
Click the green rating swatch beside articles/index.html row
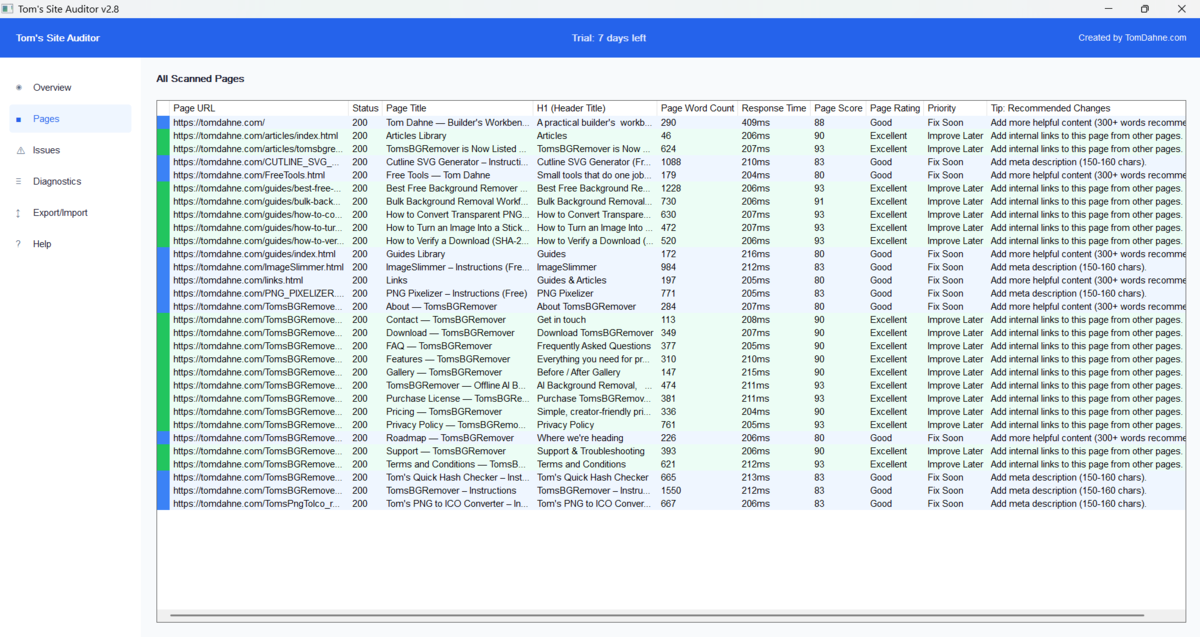pyautogui.click(x=162, y=135)
